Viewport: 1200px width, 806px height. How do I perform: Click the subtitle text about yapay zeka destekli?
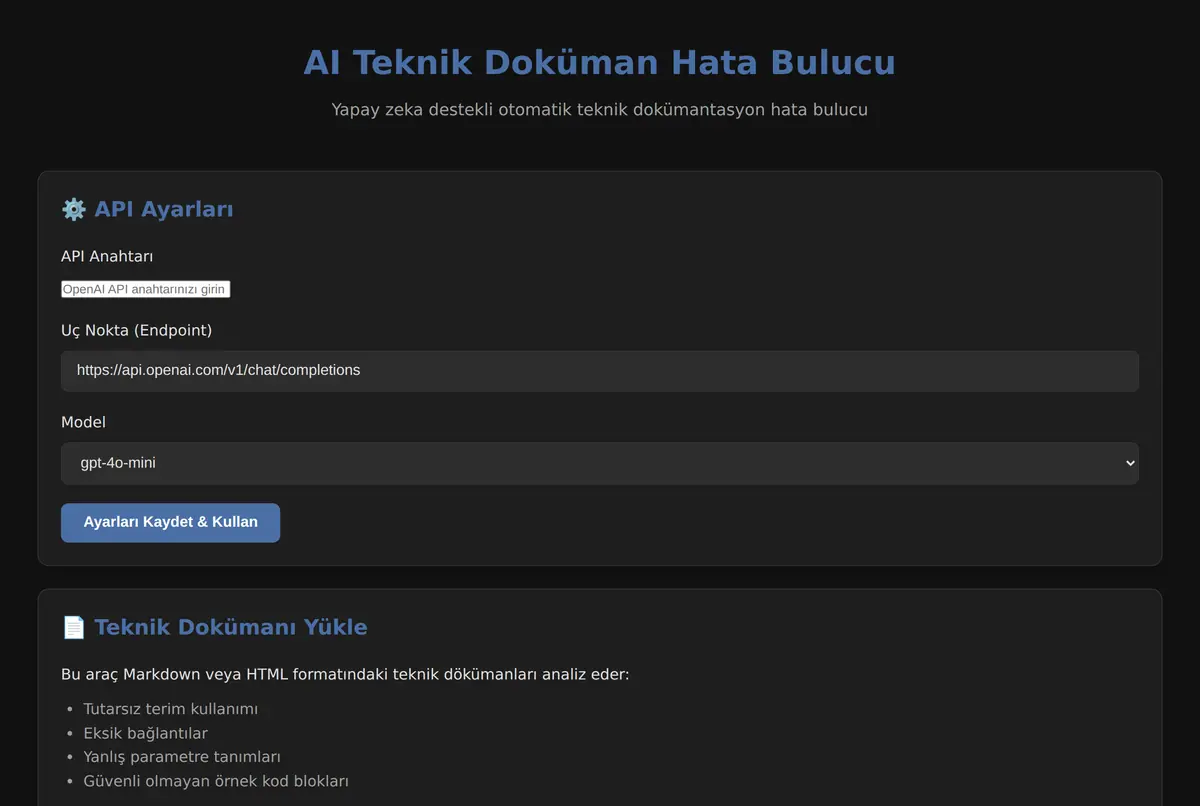pos(600,109)
